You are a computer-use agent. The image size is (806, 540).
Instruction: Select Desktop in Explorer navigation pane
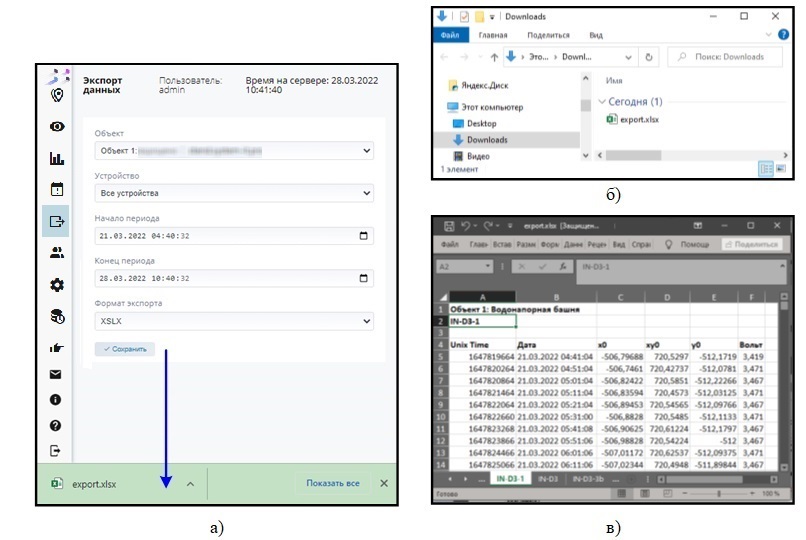point(481,123)
